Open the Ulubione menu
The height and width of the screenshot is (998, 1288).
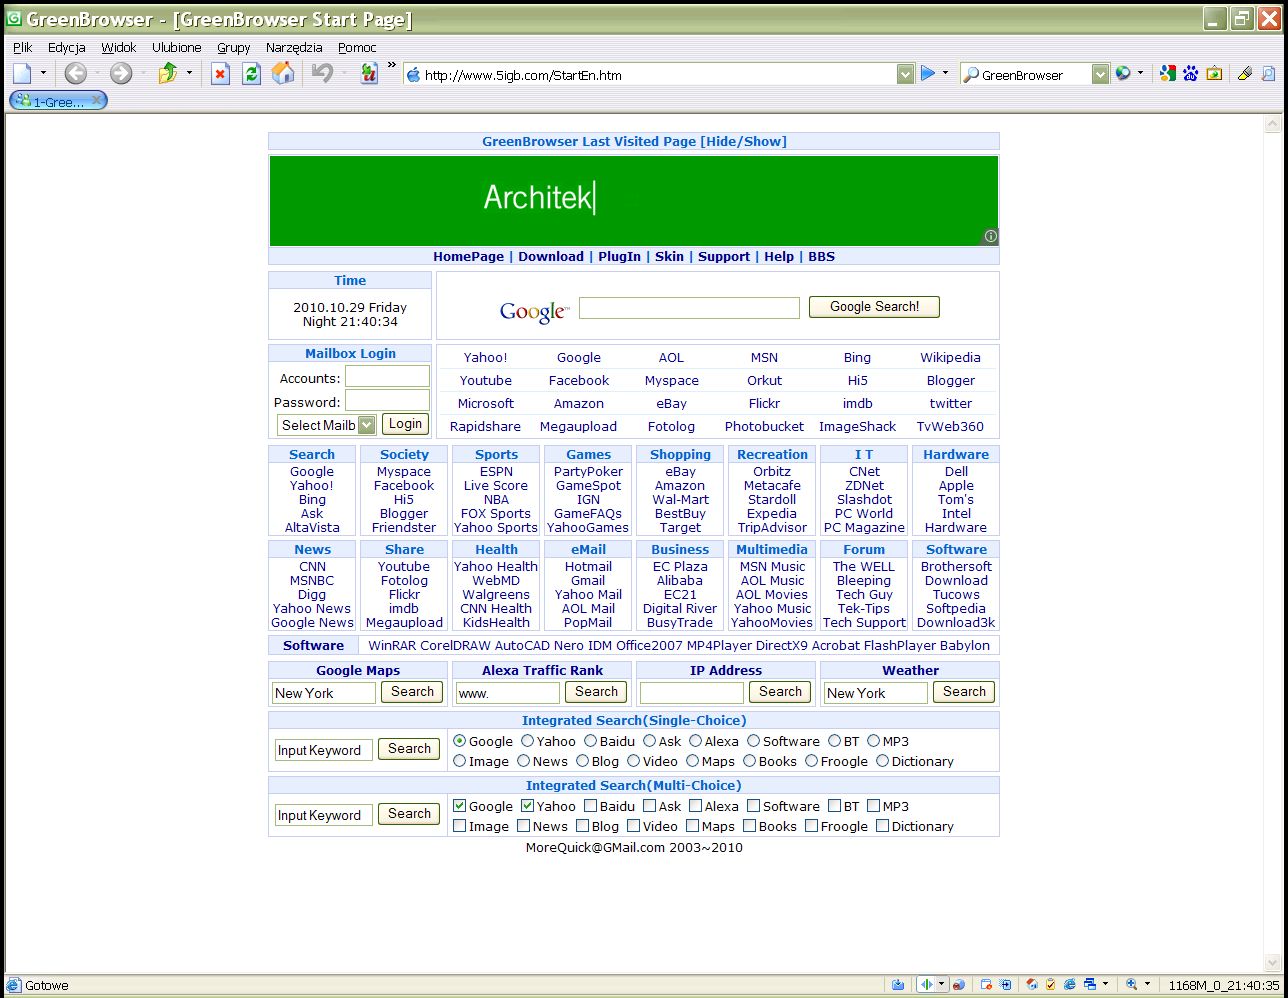coord(177,47)
